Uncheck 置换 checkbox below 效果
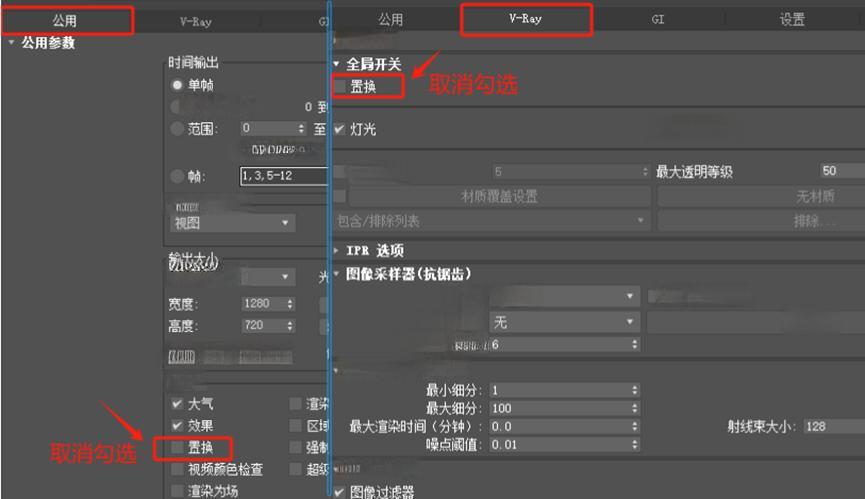The height and width of the screenshot is (499, 865). tap(177, 447)
